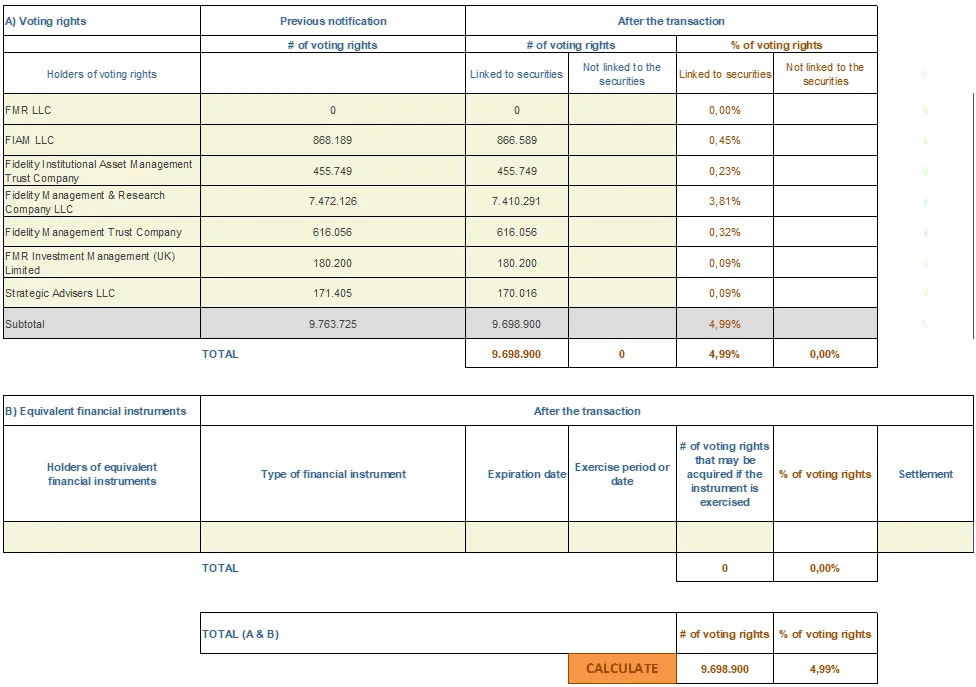Click Strategic Advisers LLC percentage 0,09%

pos(725,292)
